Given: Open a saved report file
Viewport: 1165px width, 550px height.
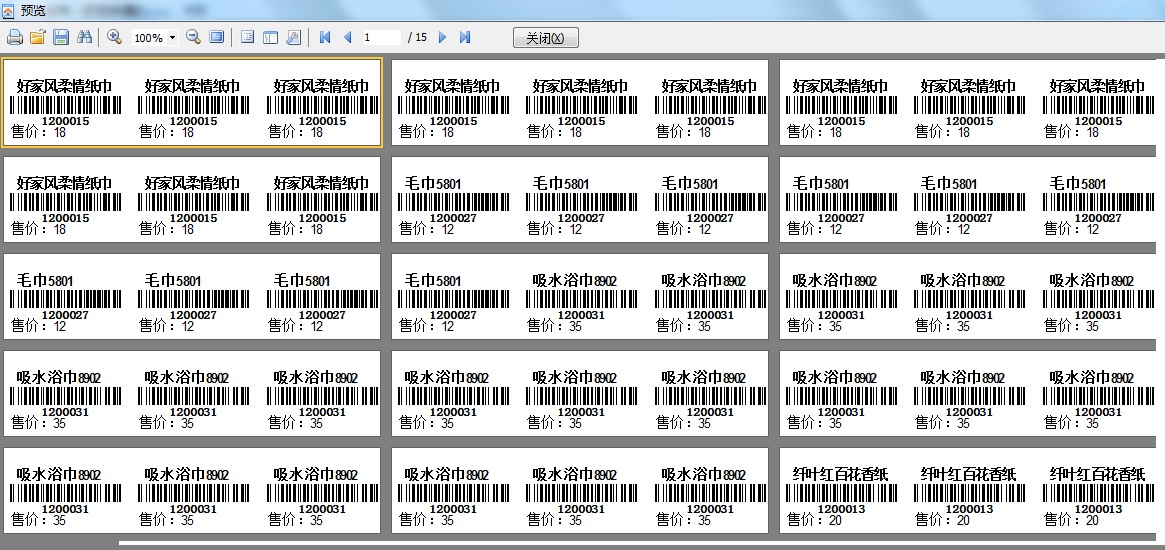Looking at the screenshot, I should coord(37,37).
